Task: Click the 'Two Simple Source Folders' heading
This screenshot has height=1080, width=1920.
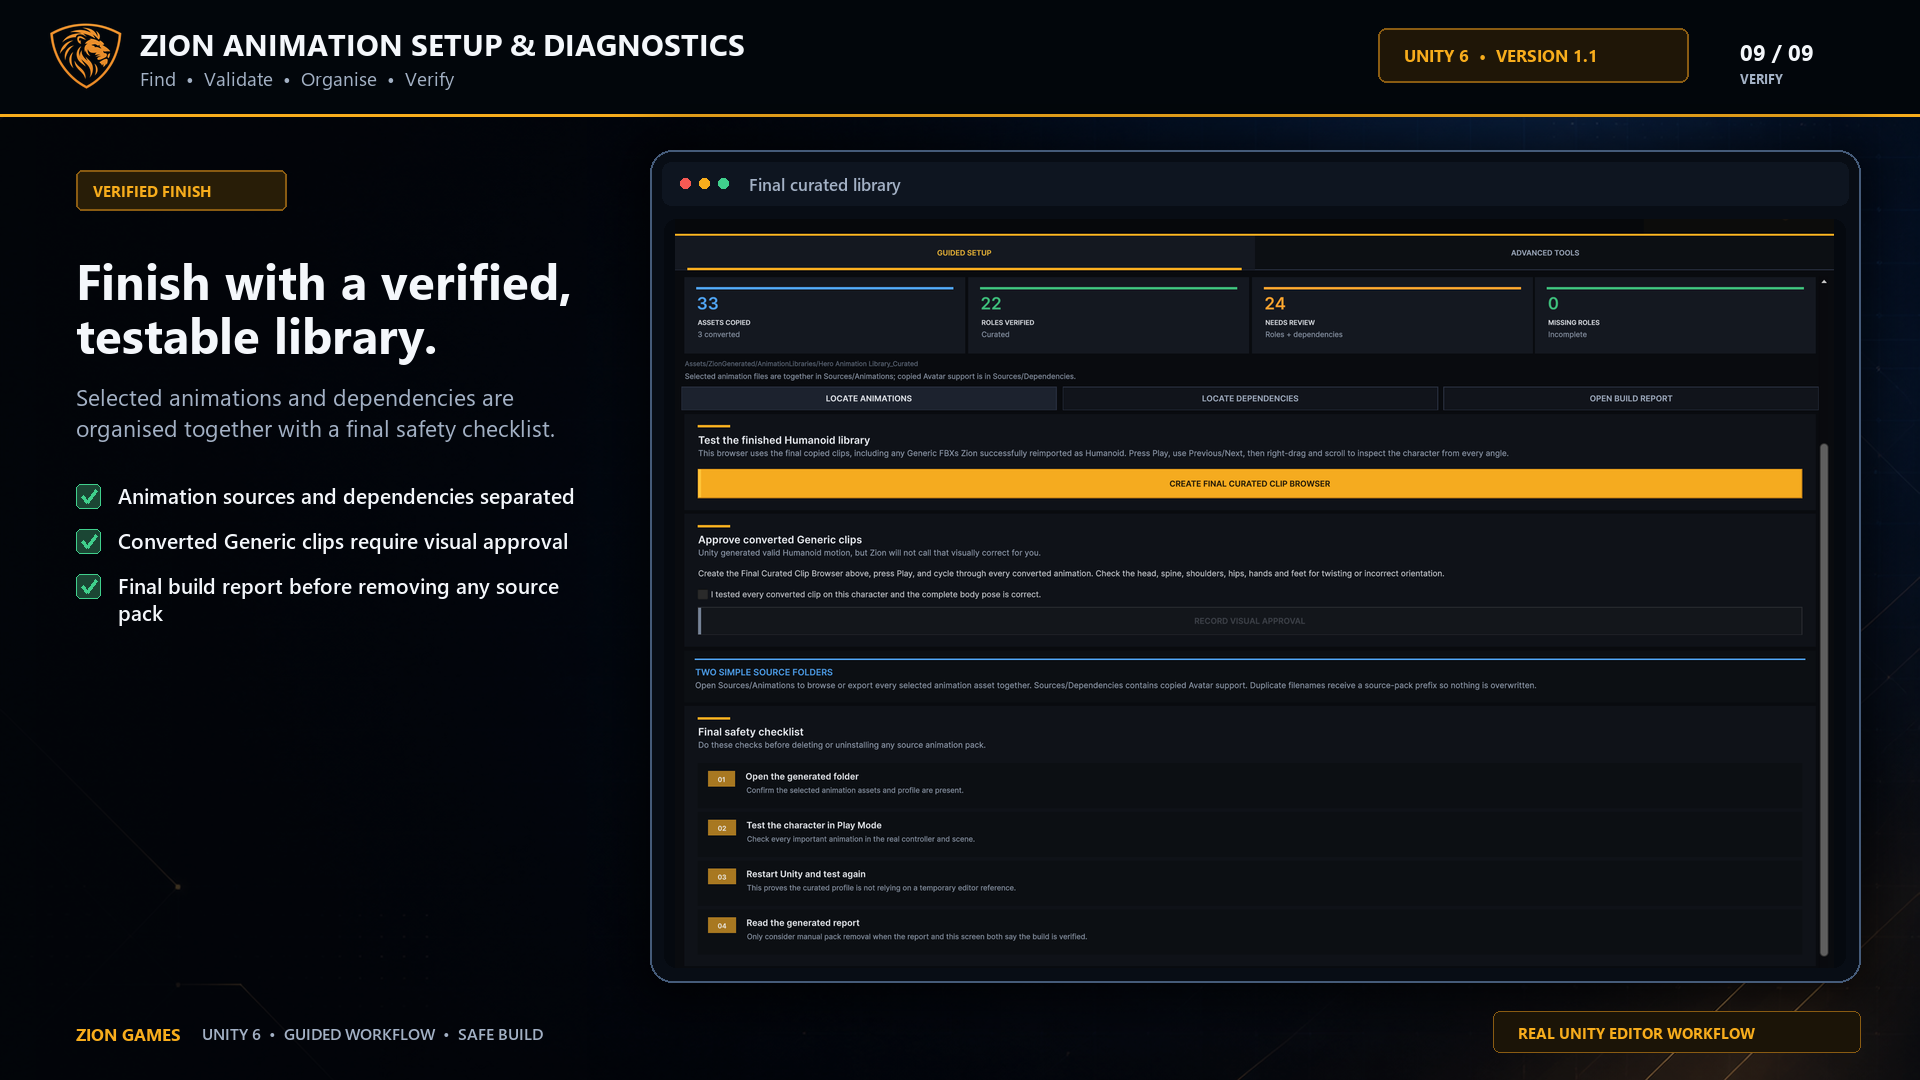Action: [x=763, y=672]
